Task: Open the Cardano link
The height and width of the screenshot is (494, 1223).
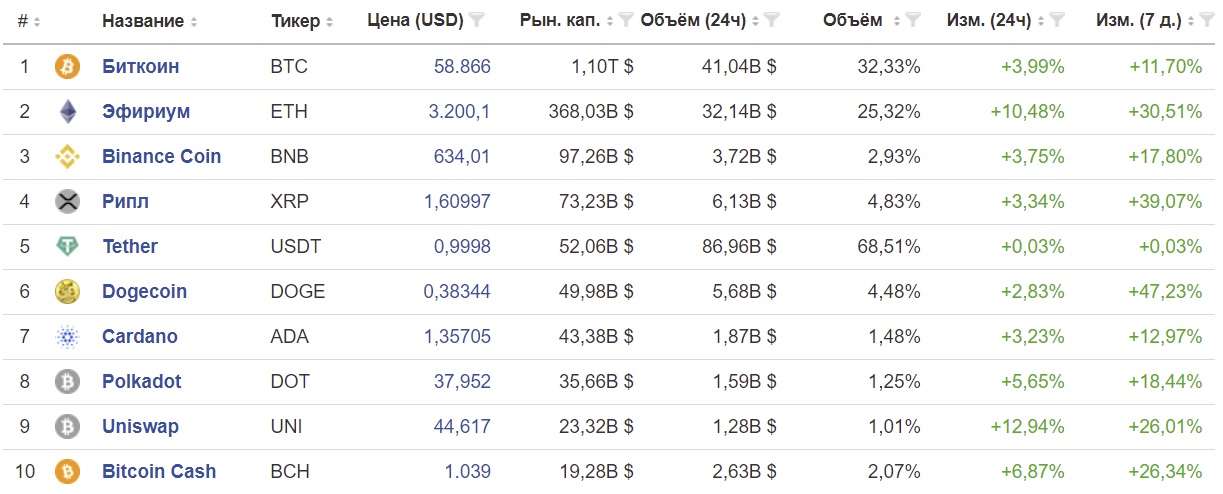Action: coord(140,337)
